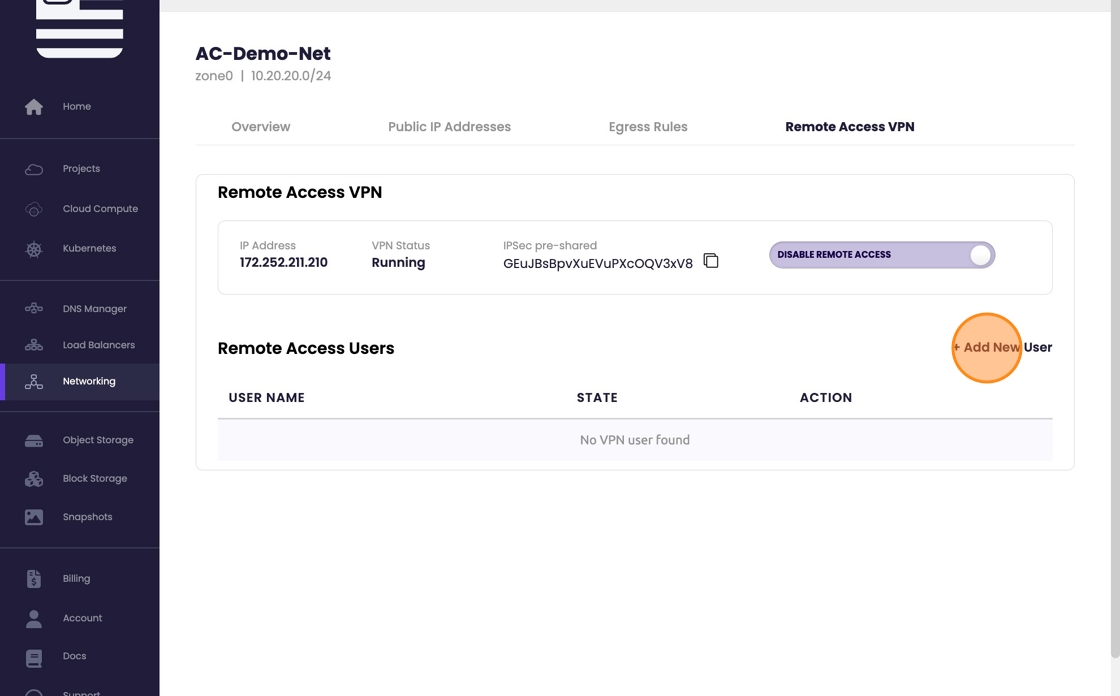Open Kubernetes helm wheel icon
1120x696 pixels.
click(x=34, y=249)
